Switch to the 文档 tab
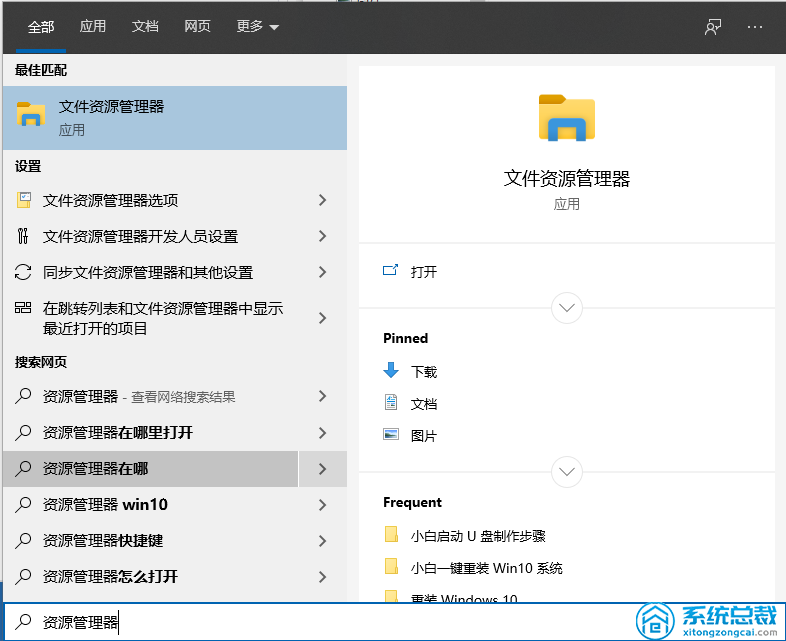The width and height of the screenshot is (786, 641). pyautogui.click(x=145, y=27)
